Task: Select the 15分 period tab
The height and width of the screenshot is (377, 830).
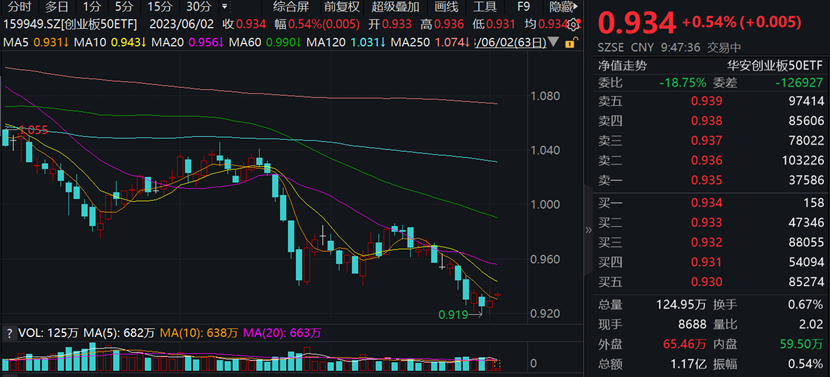Action: (x=159, y=7)
